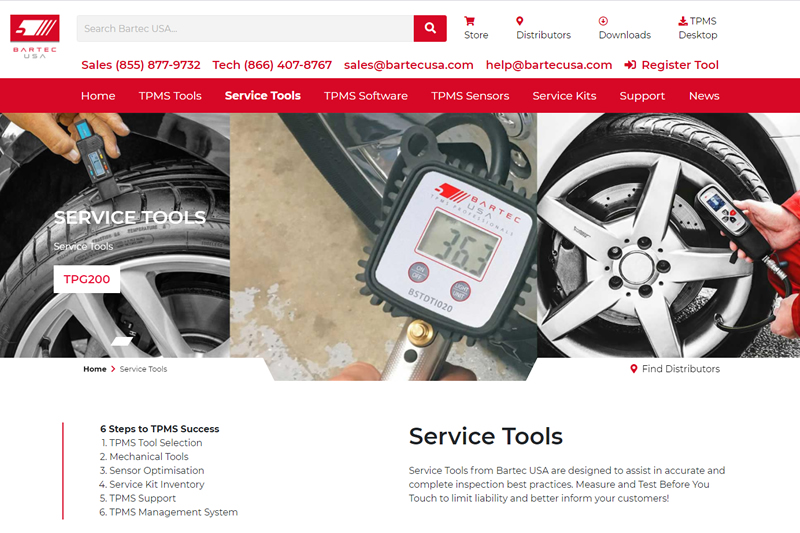Screen dimensions: 800x533
Task: Click Tech (866) 407-8767 link
Action: pyautogui.click(x=272, y=65)
